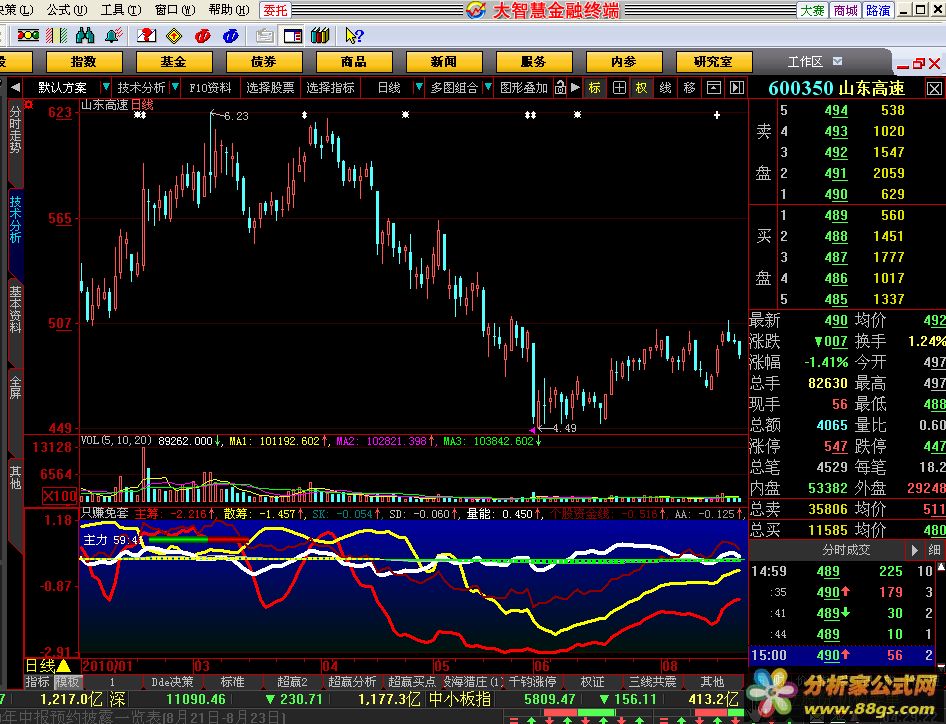Viewport: 946px width, 724px height.
Task: Expand the 多图组合 dropdown arrow
Action: tap(488, 87)
